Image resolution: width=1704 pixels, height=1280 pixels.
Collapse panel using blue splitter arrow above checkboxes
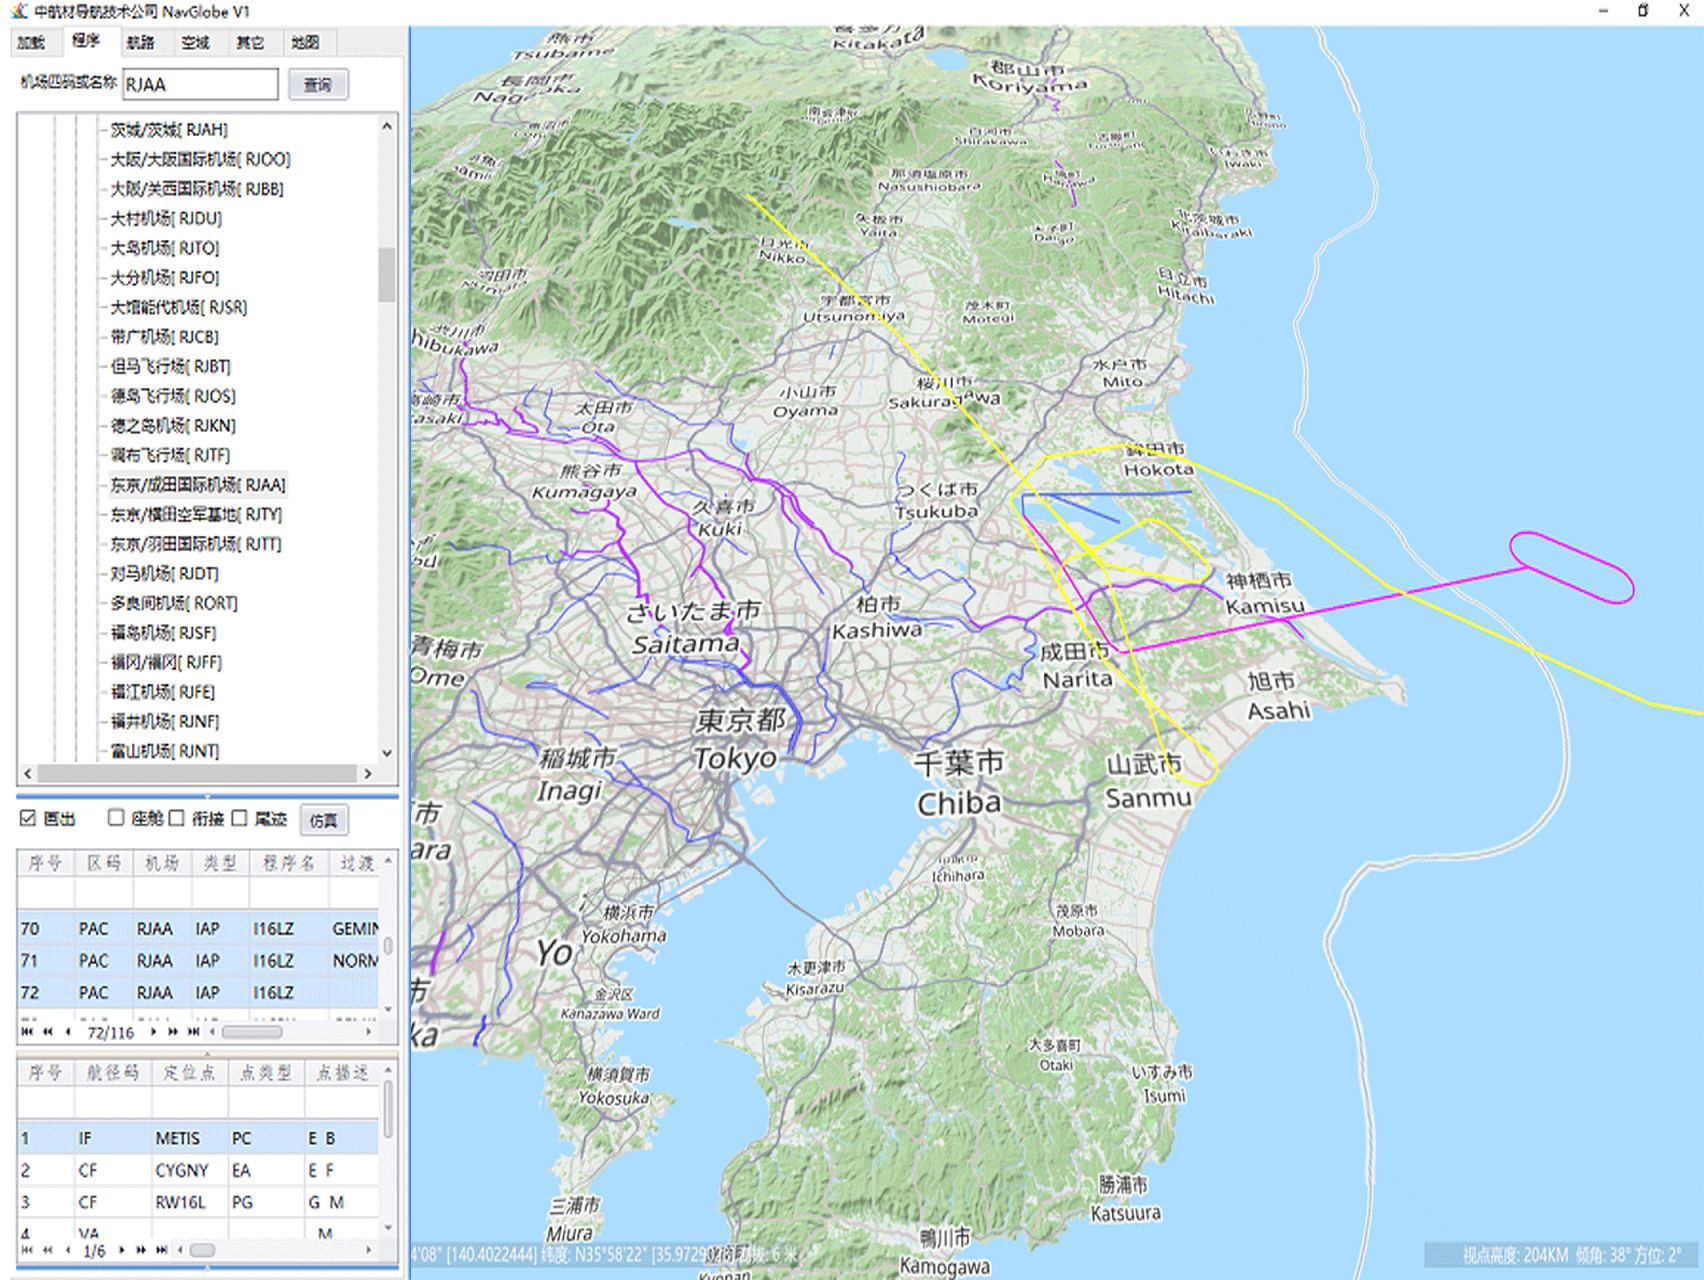pyautogui.click(x=207, y=796)
